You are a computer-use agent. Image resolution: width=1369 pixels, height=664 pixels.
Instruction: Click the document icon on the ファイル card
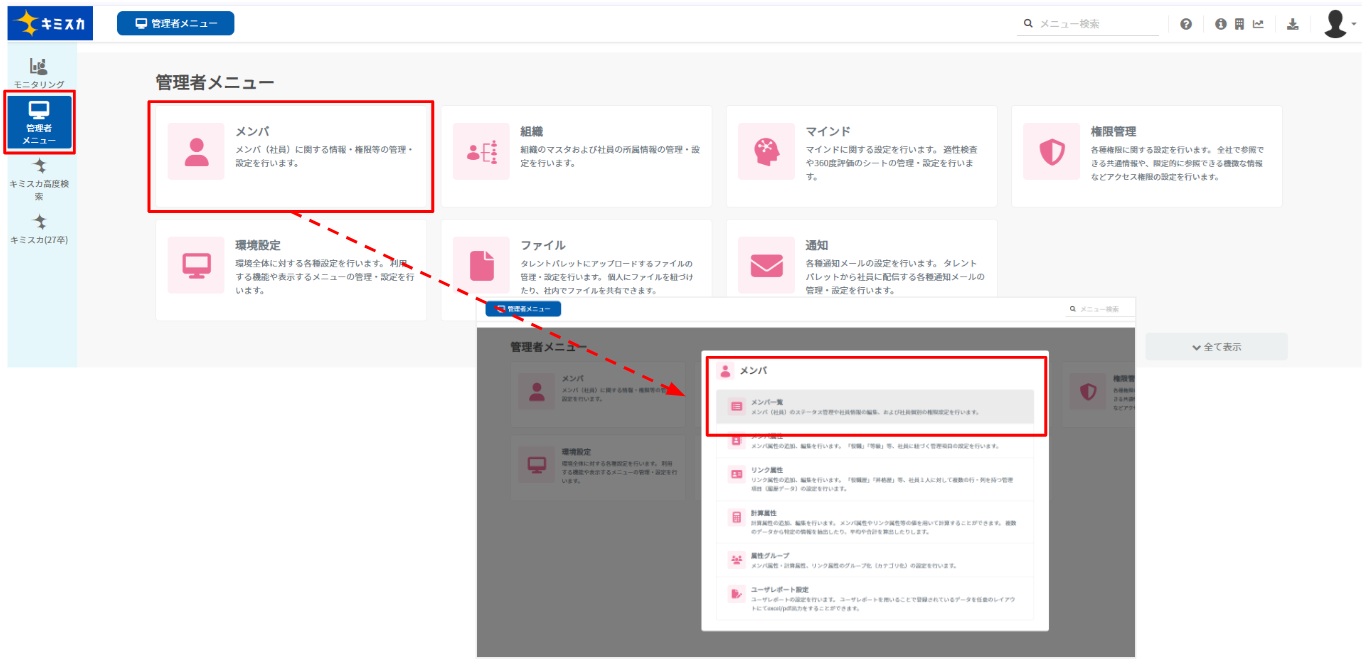tap(482, 265)
